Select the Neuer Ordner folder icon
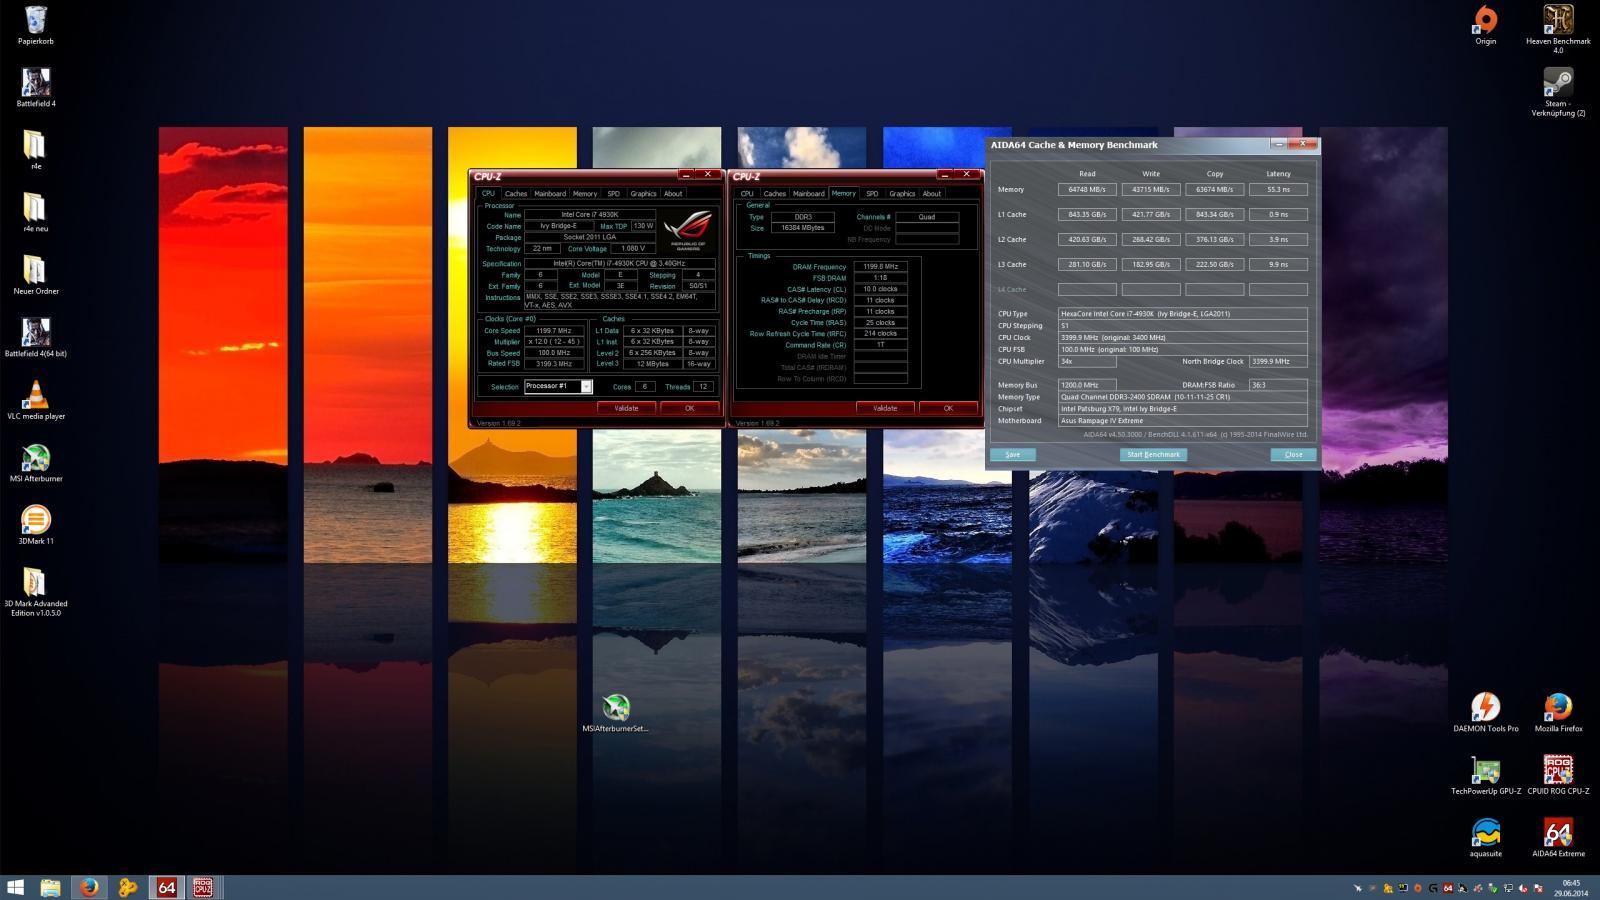This screenshot has height=900, width=1600. click(36, 276)
